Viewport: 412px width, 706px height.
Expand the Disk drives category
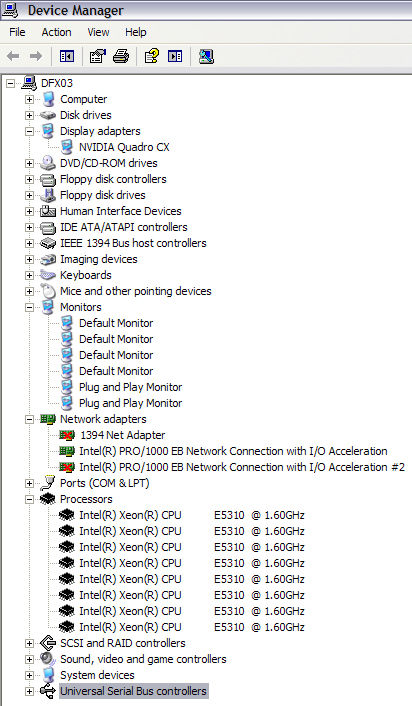pos(29,115)
